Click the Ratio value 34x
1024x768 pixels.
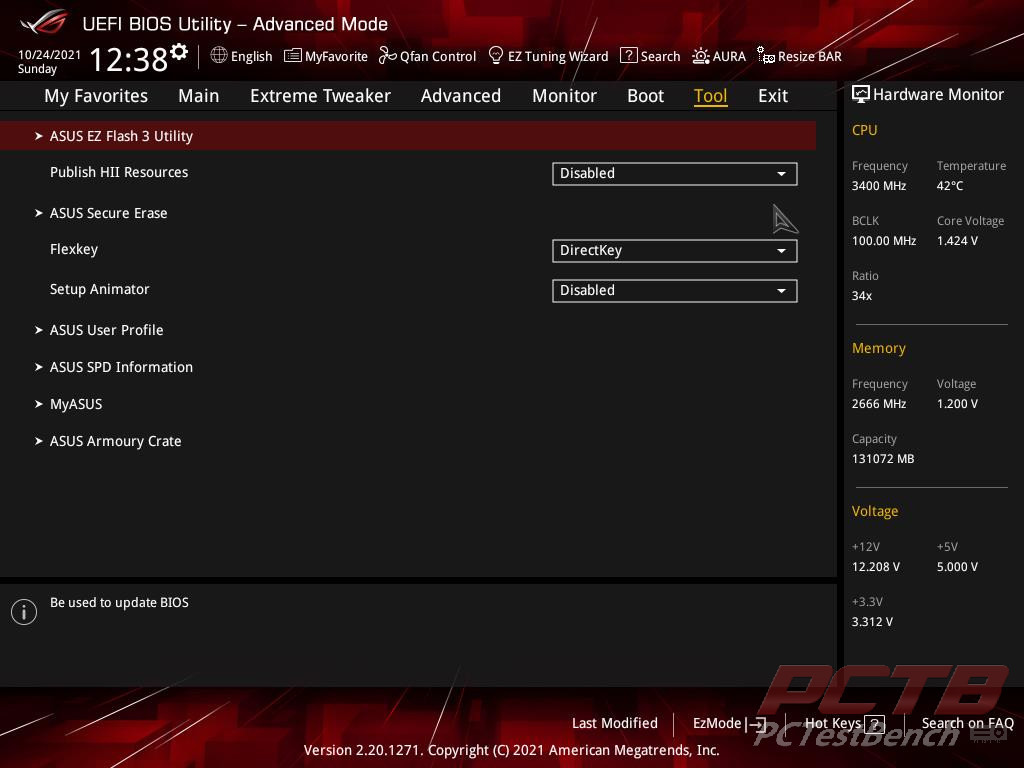[x=862, y=295]
